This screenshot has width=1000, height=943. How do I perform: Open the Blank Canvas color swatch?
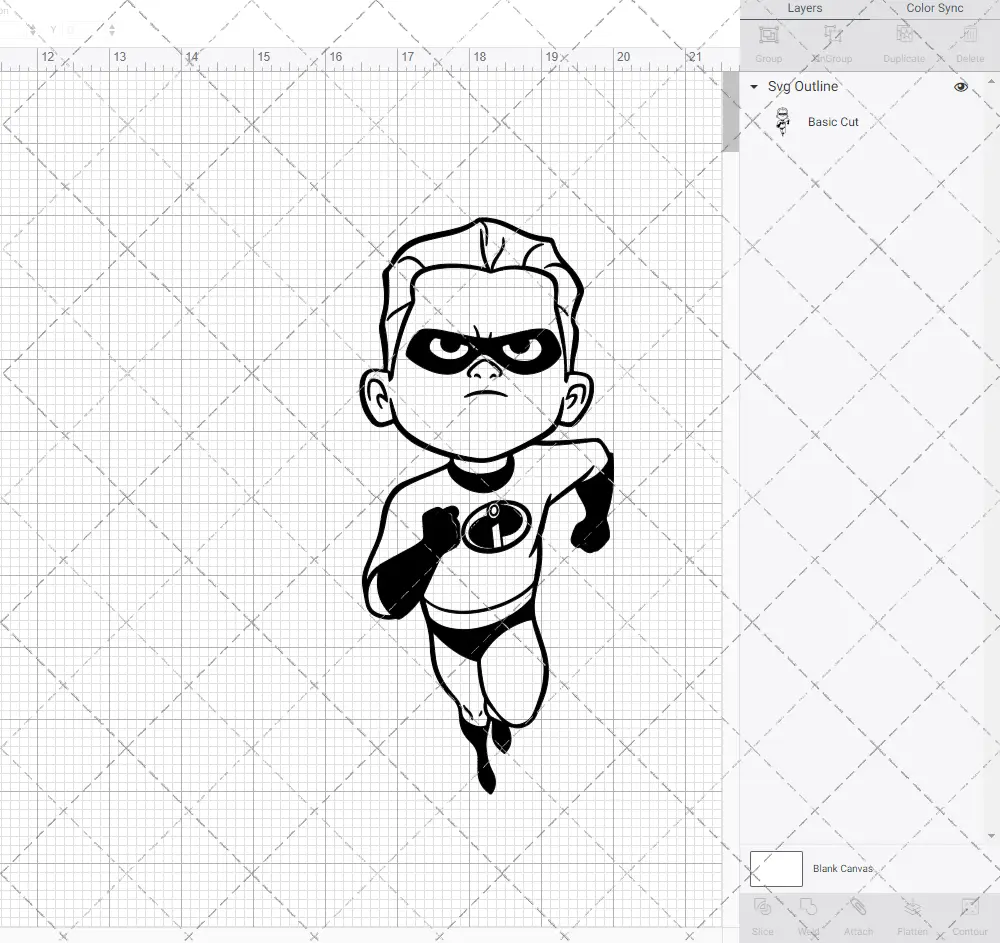pos(775,868)
